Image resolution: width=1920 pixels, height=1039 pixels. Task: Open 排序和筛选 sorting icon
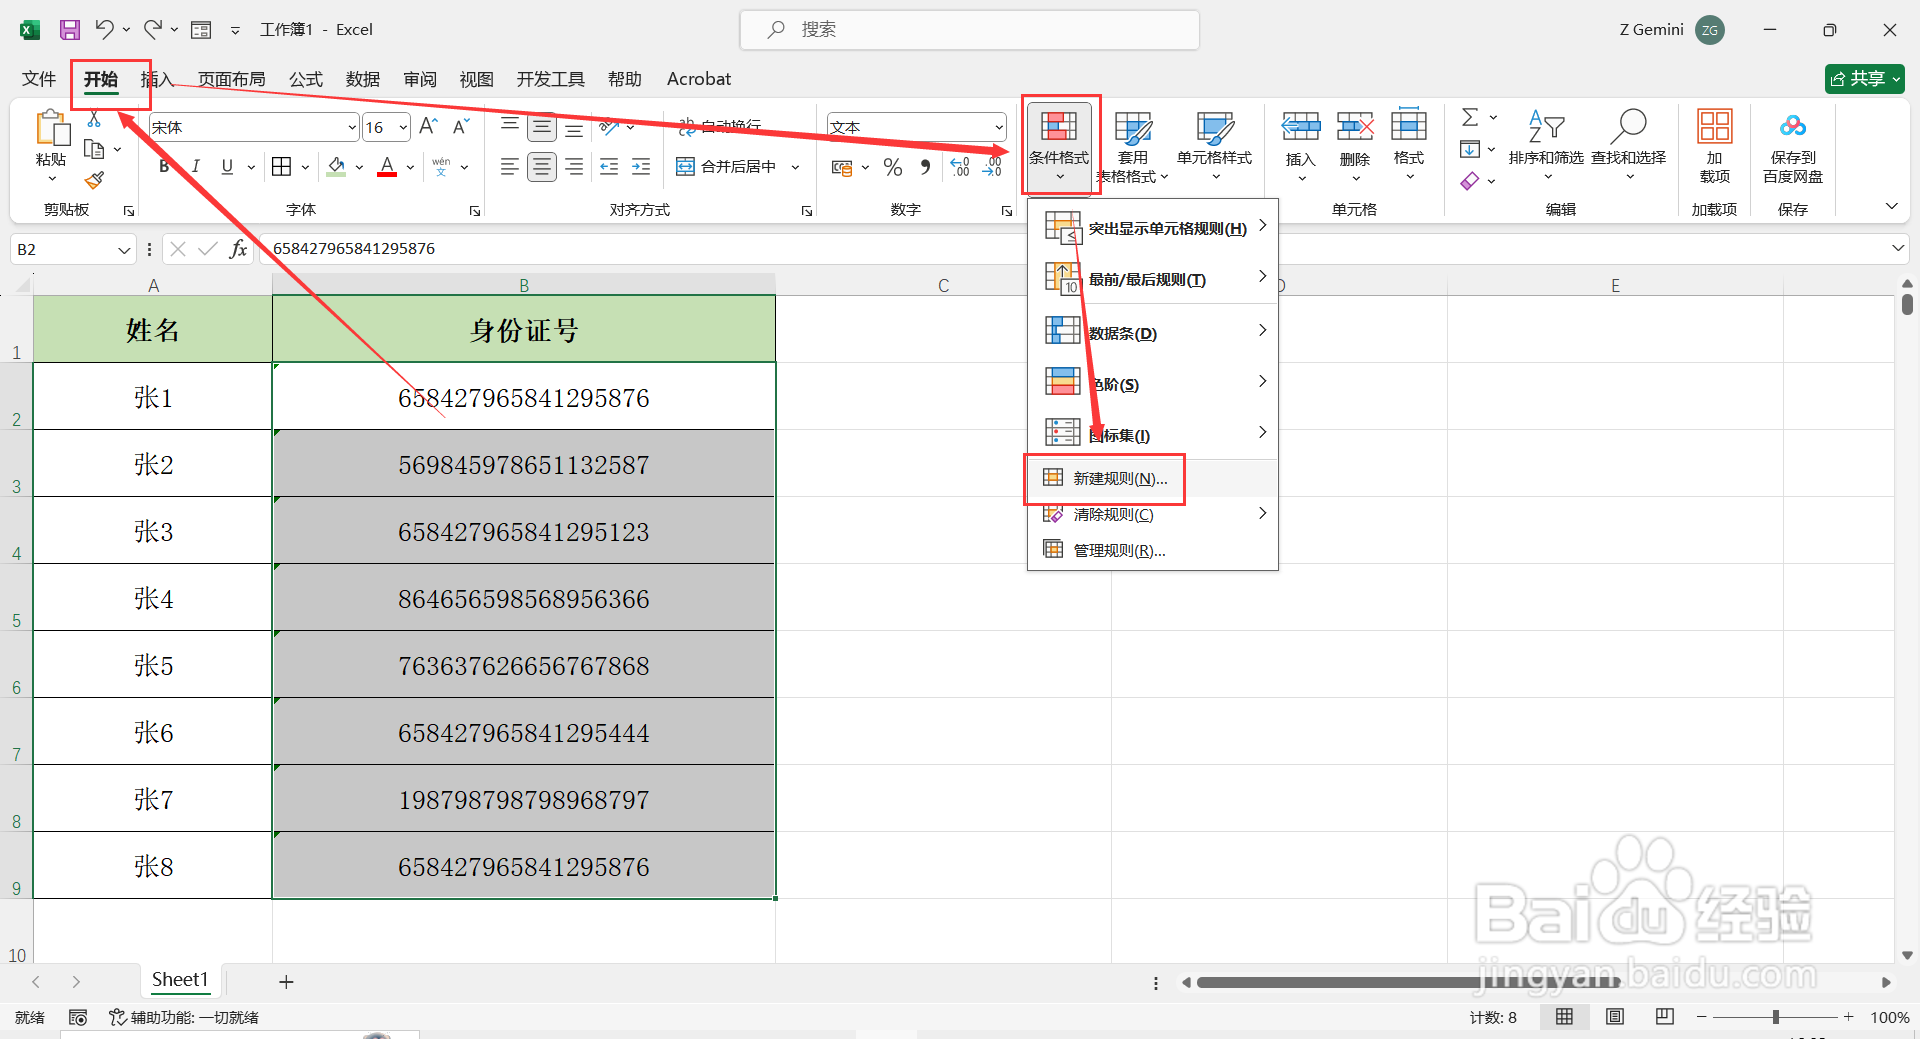1546,140
